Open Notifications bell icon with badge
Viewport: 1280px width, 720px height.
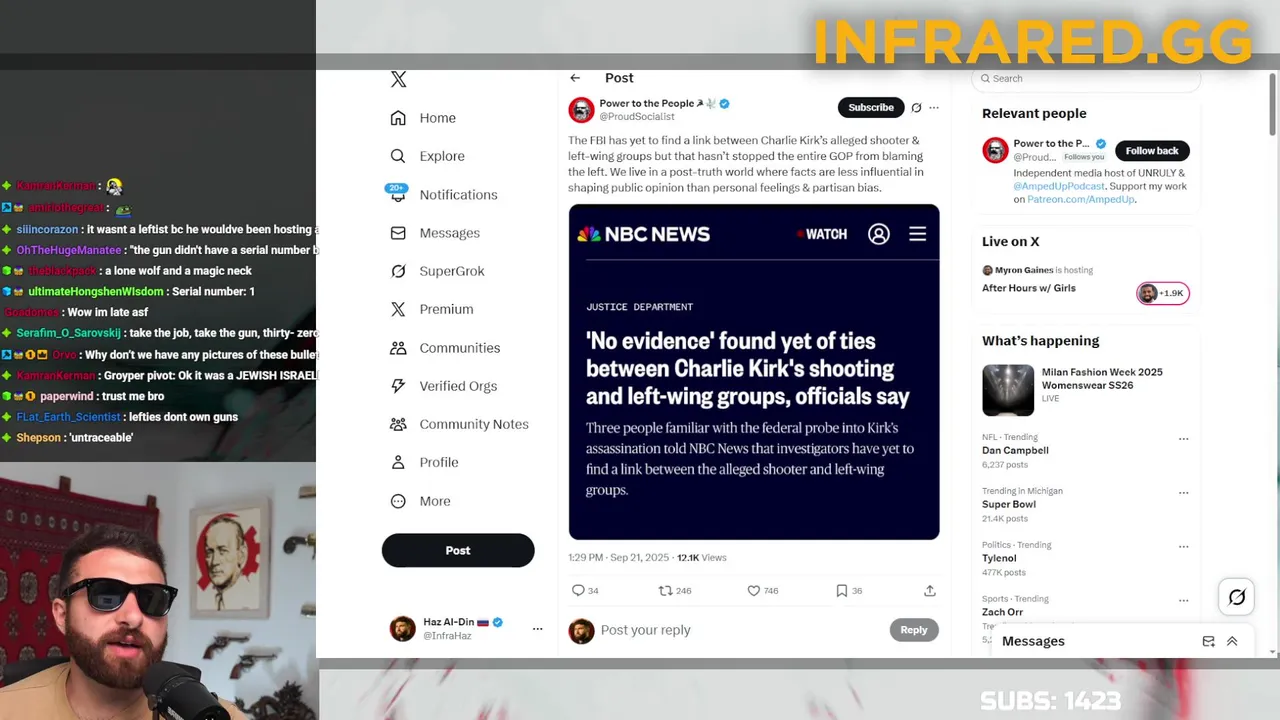(398, 193)
